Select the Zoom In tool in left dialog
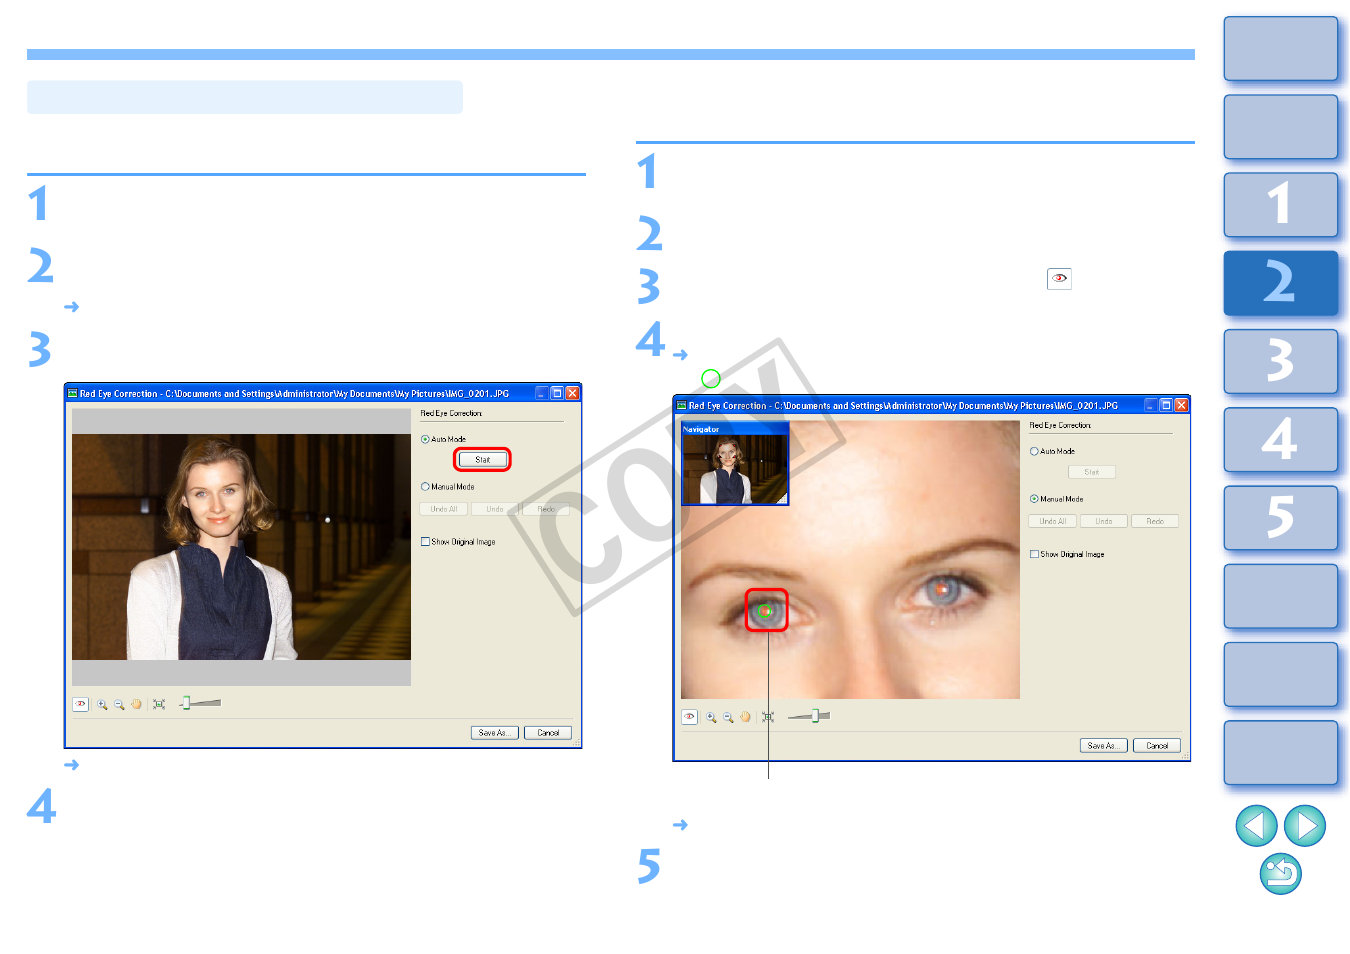Image resolution: width=1350 pixels, height=954 pixels. pyautogui.click(x=101, y=703)
